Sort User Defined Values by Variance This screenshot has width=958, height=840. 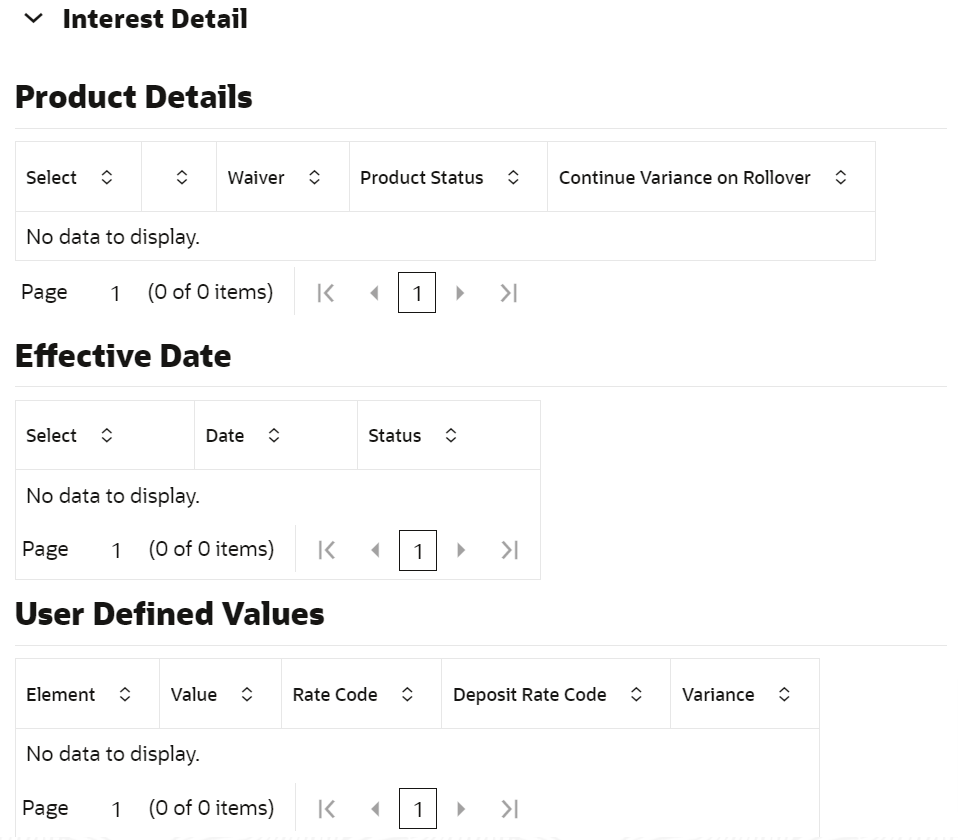pos(784,694)
